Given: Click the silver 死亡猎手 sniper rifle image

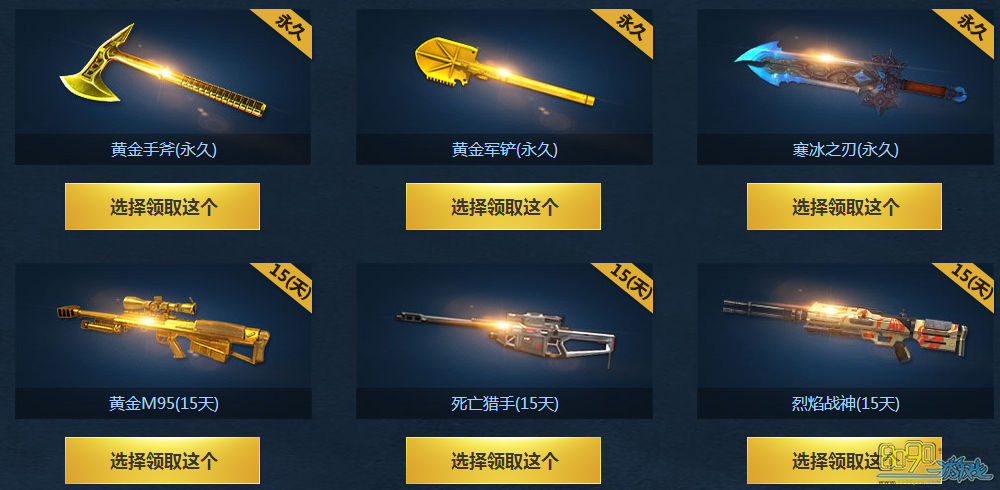Looking at the screenshot, I should click(504, 336).
